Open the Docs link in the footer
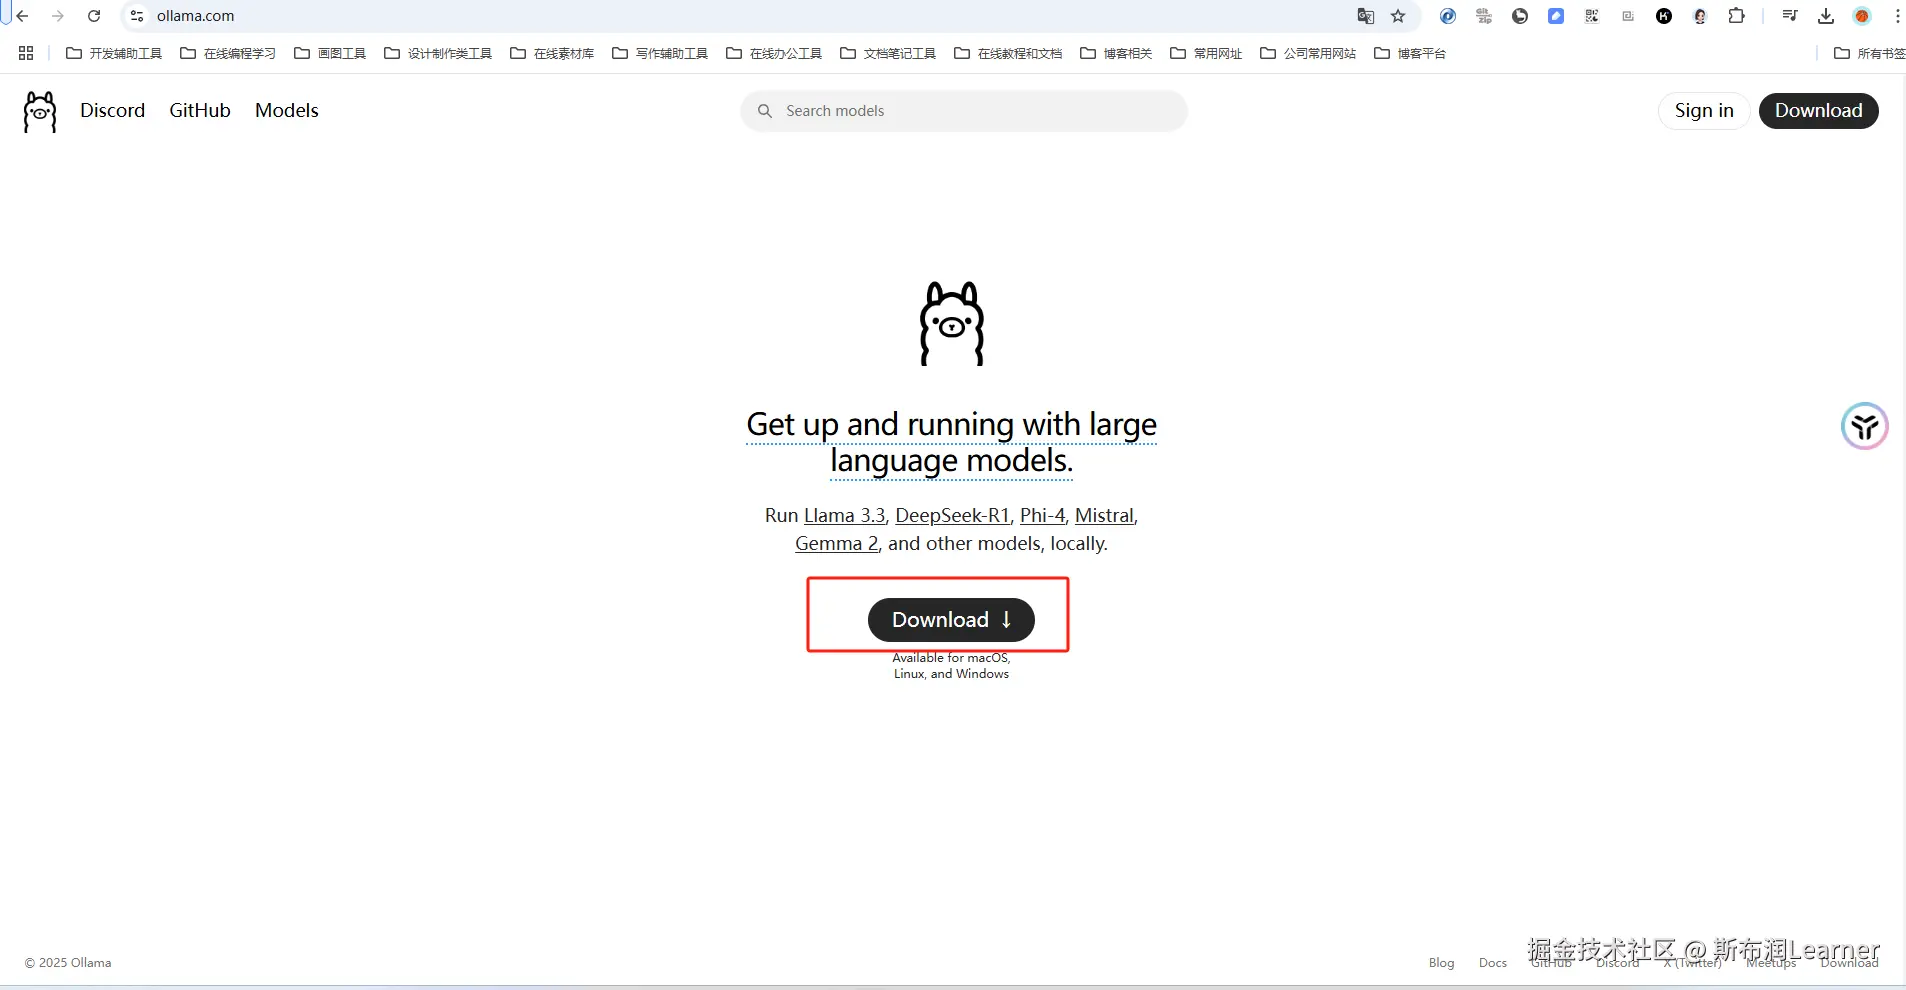1906x990 pixels. click(1492, 963)
